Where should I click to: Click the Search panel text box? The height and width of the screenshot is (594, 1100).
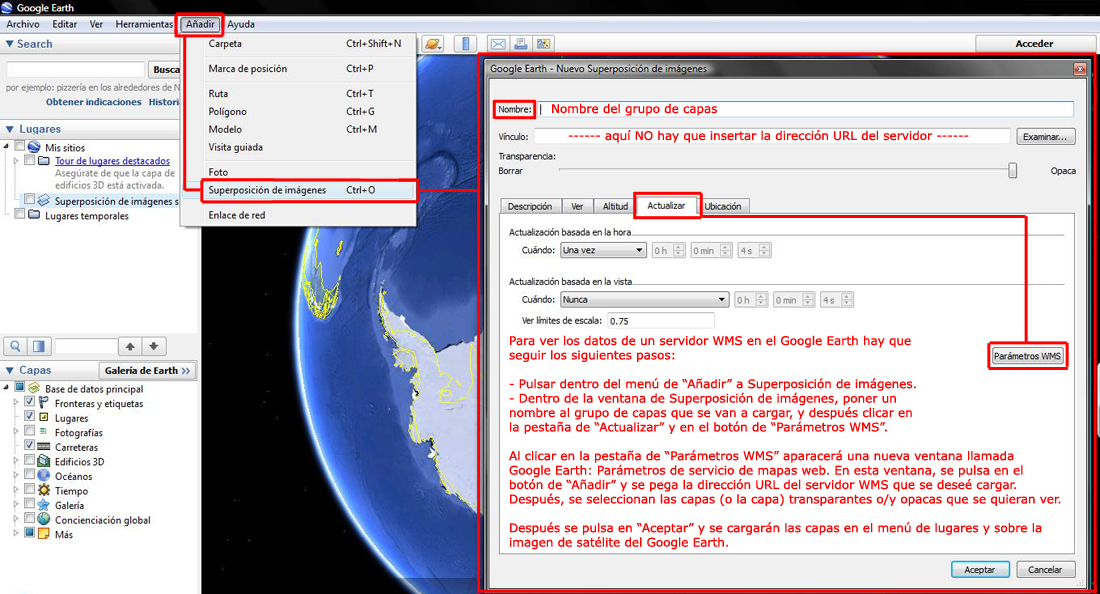75,69
